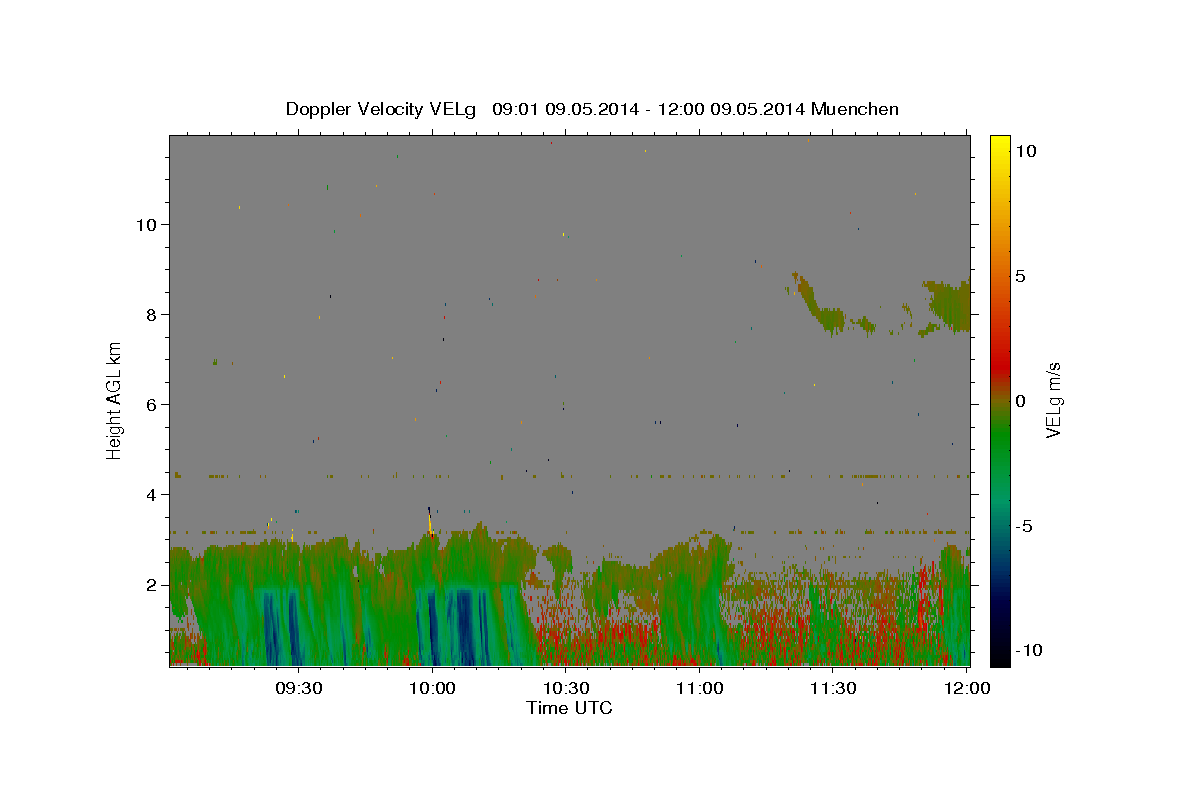The height and width of the screenshot is (800, 1200).
Task: Click the 11:30 time tick label
Action: 833,688
